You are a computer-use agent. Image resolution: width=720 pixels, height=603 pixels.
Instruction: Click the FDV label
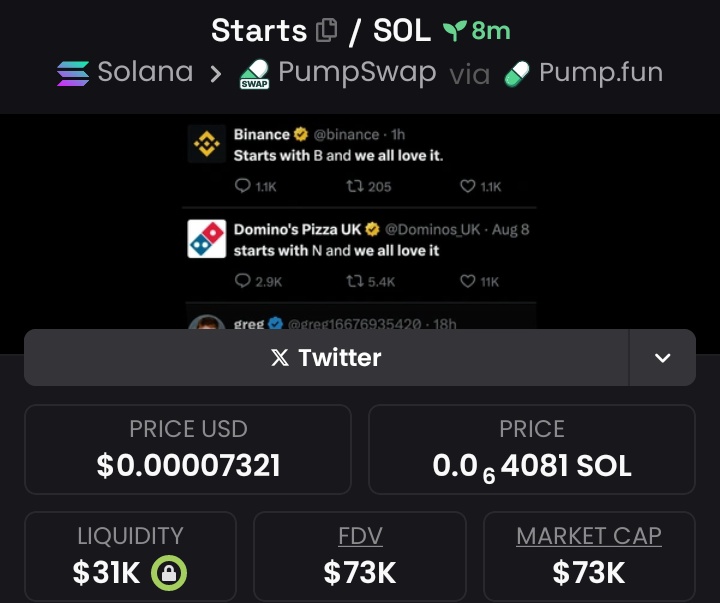[x=360, y=535]
